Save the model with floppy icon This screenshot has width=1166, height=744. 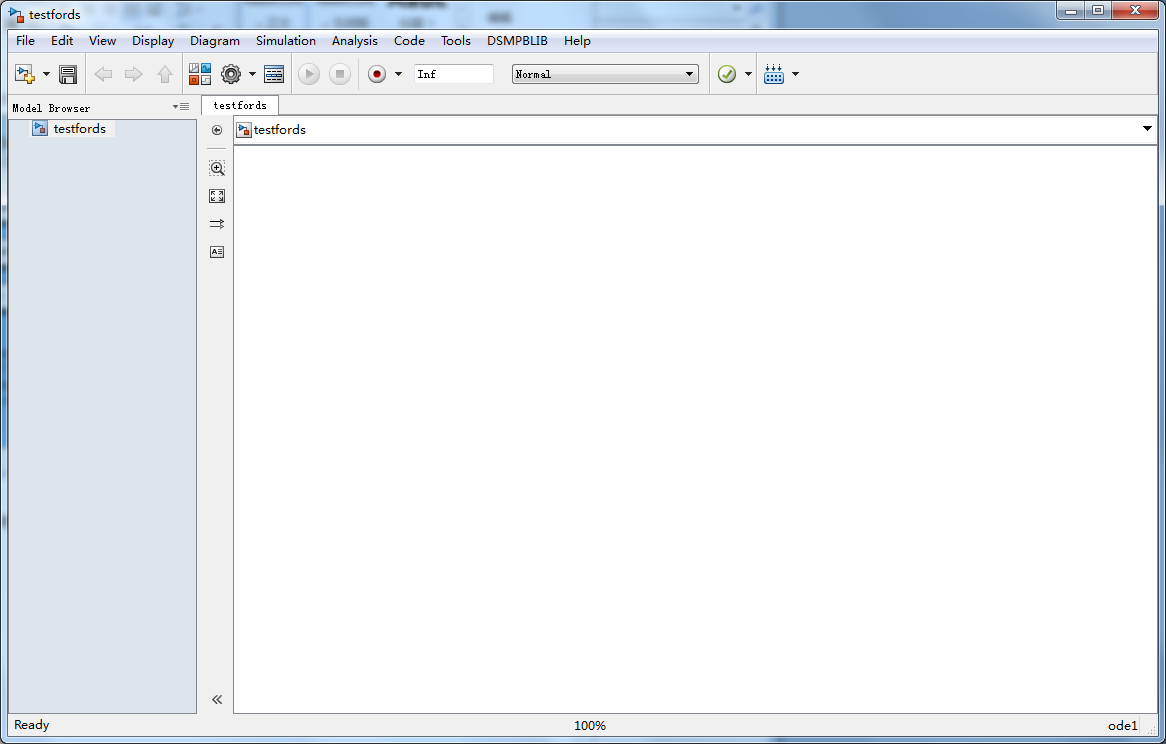(68, 74)
